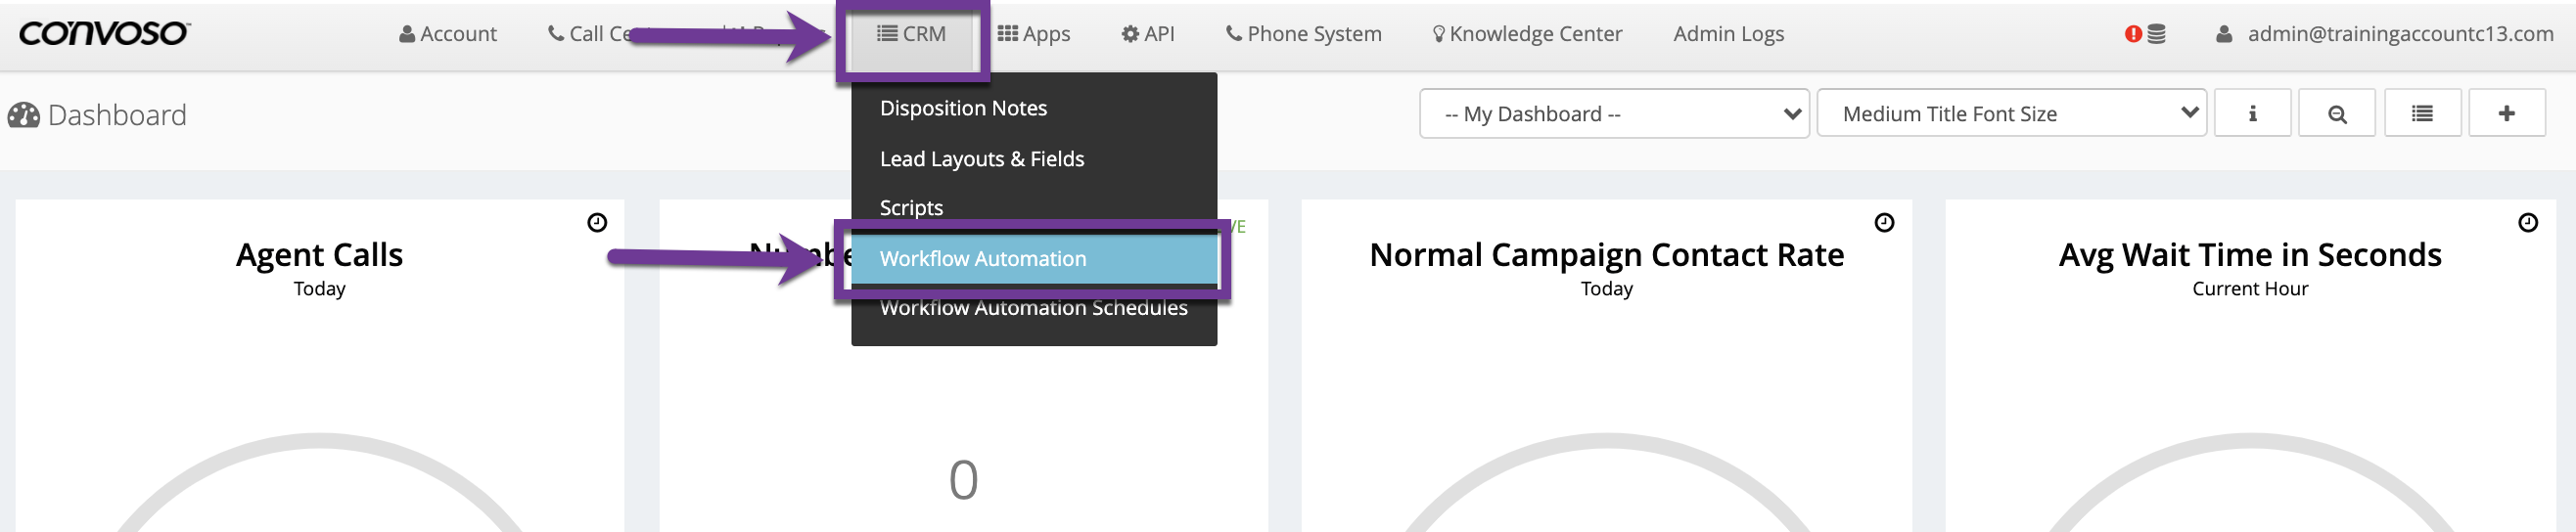Expand the My Dashboard dropdown
This screenshot has width=2576, height=532.
1613,114
